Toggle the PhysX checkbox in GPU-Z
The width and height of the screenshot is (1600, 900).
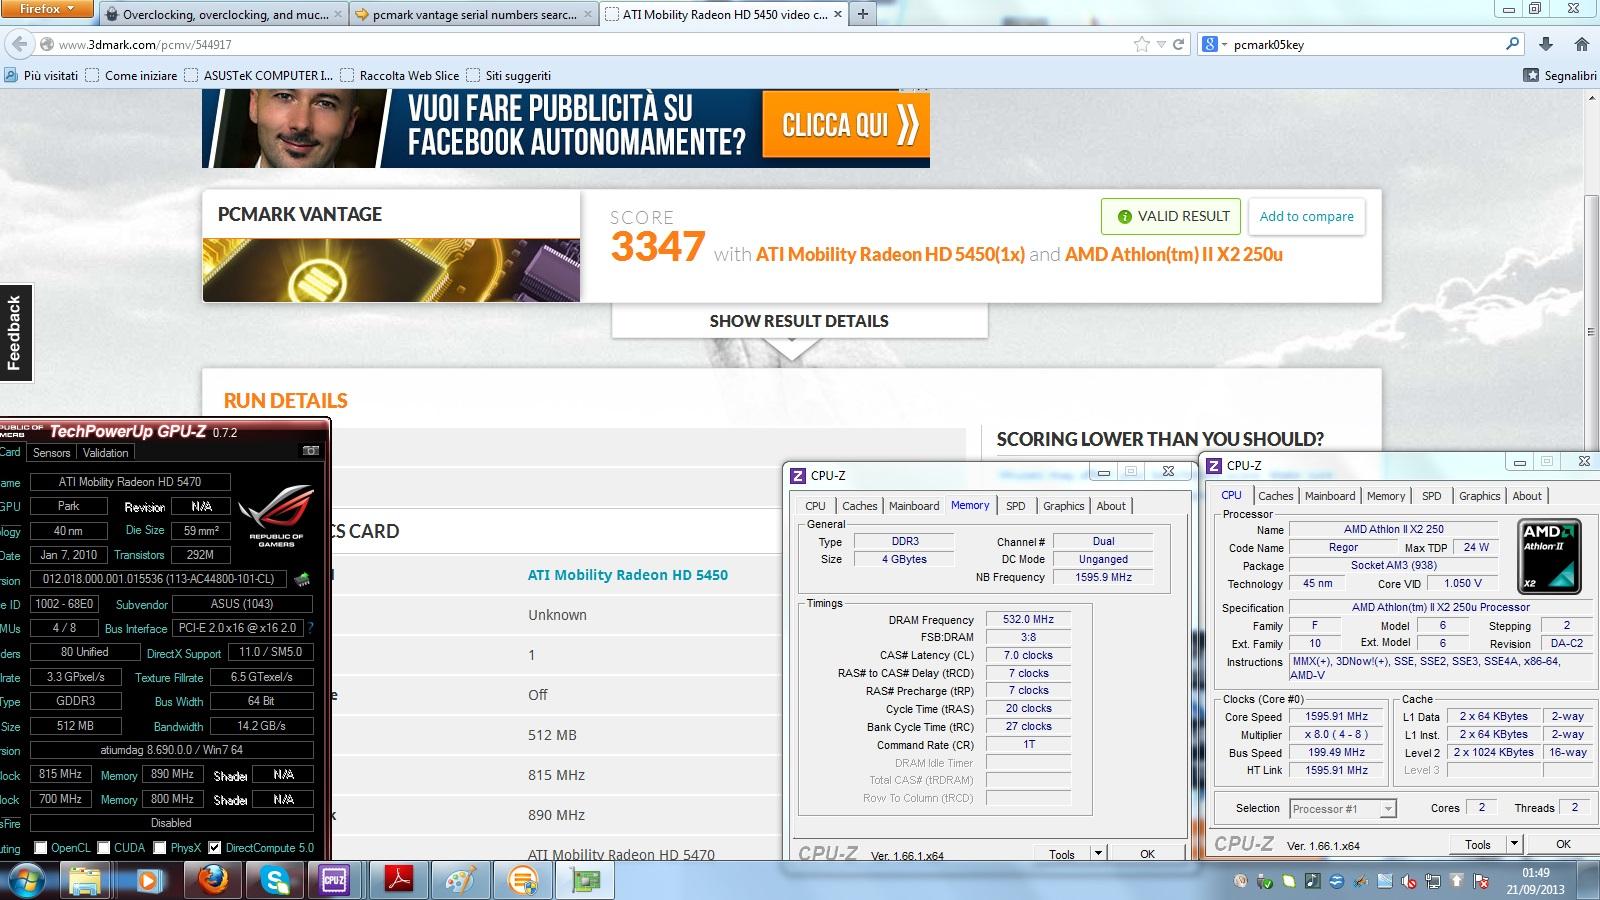[x=159, y=847]
